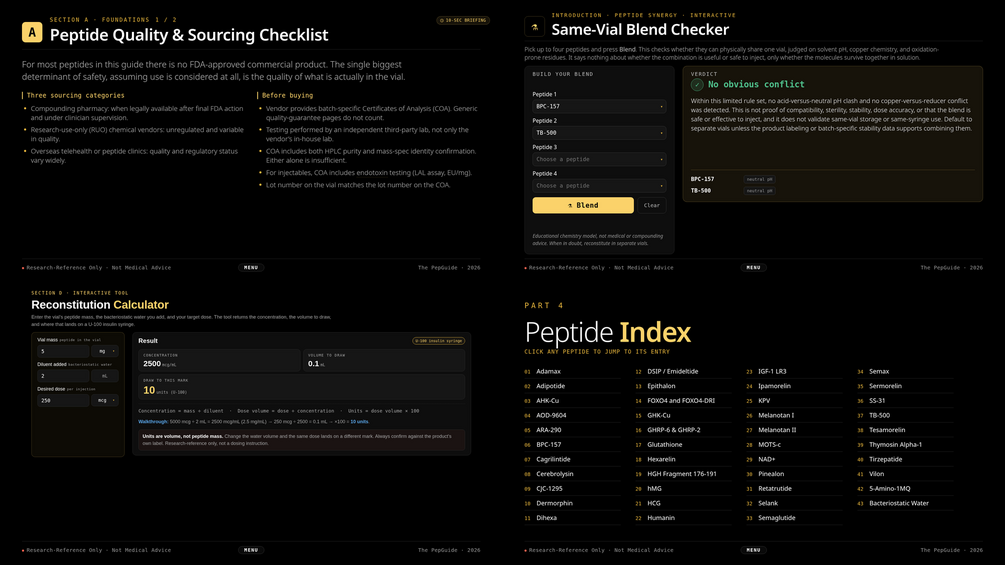Open the Peptide 1 dropdown showing BPC-157
1005x565 pixels.
pyautogui.click(x=599, y=106)
